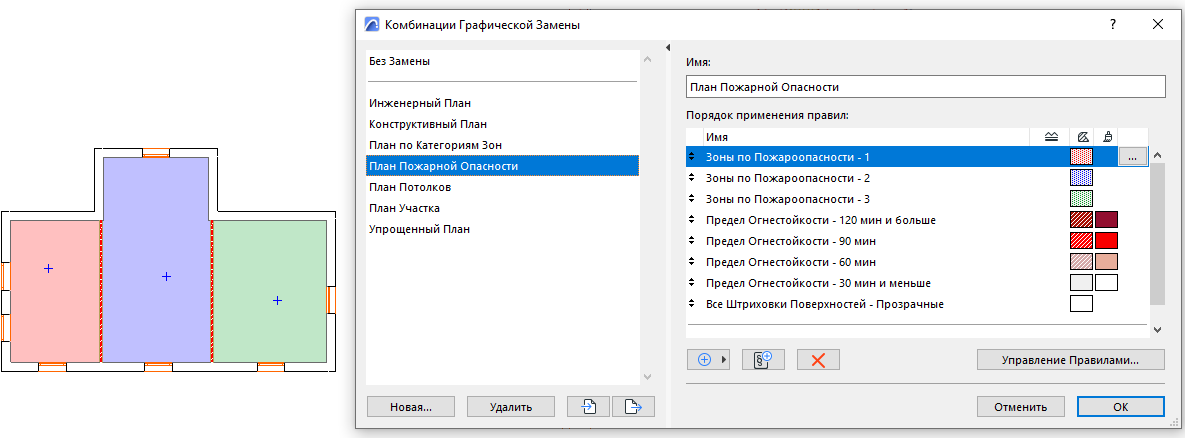Select 'Инженерный План' combination
This screenshot has width=1185, height=438.
coord(420,103)
